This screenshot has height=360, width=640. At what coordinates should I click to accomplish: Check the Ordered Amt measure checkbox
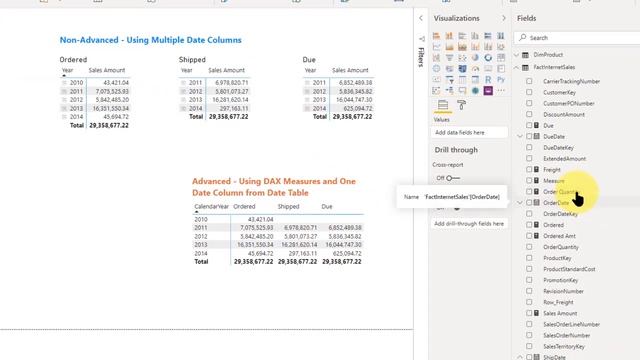pos(529,236)
